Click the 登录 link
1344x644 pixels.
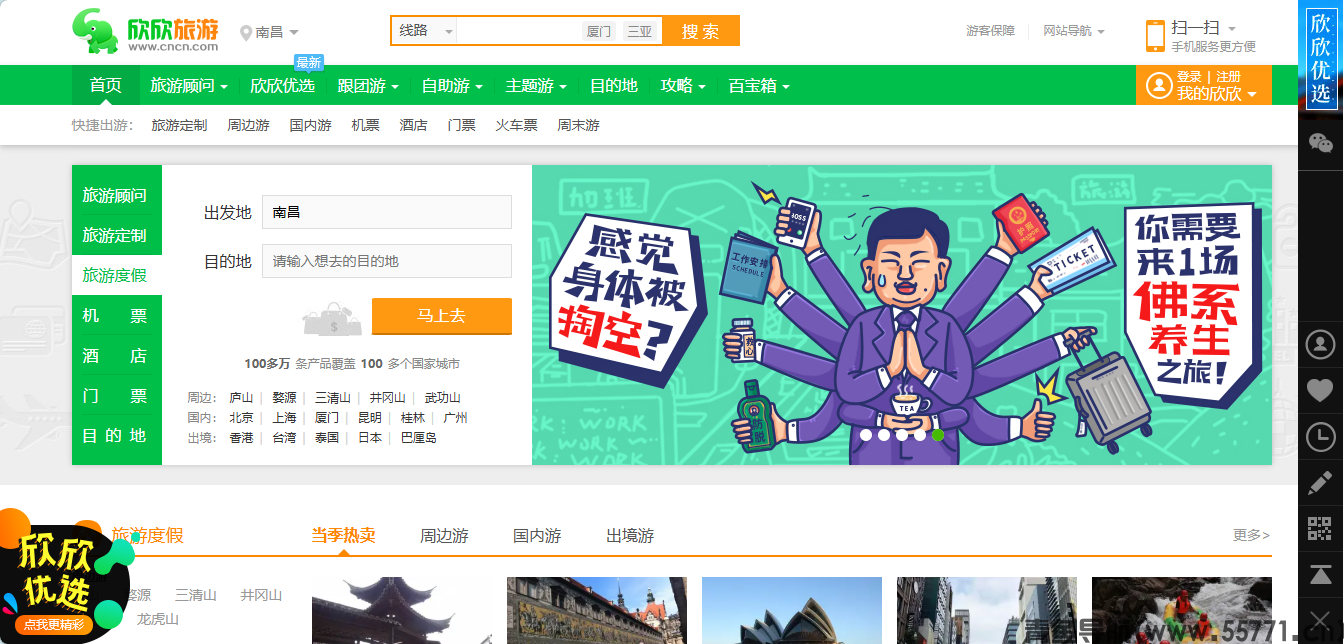pyautogui.click(x=1189, y=77)
